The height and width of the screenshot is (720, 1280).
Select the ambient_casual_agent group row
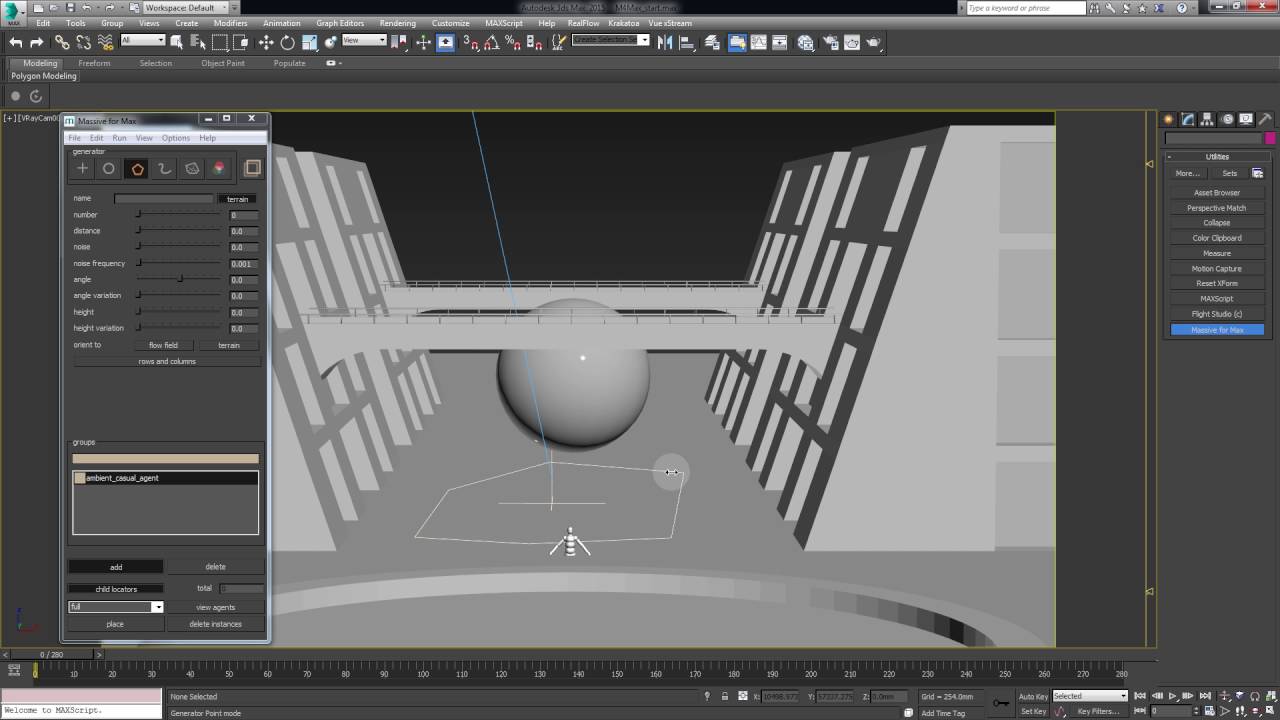165,478
